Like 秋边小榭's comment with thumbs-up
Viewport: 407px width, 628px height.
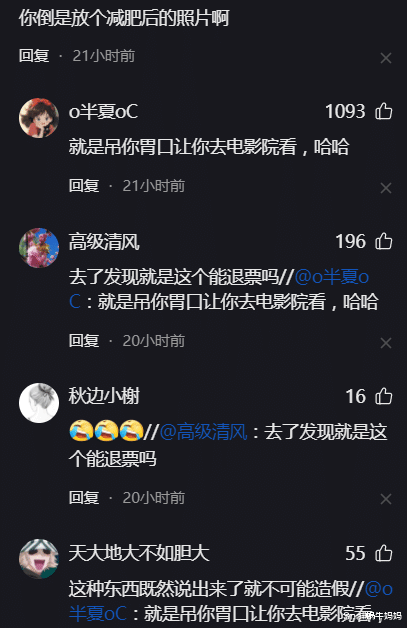(383, 397)
